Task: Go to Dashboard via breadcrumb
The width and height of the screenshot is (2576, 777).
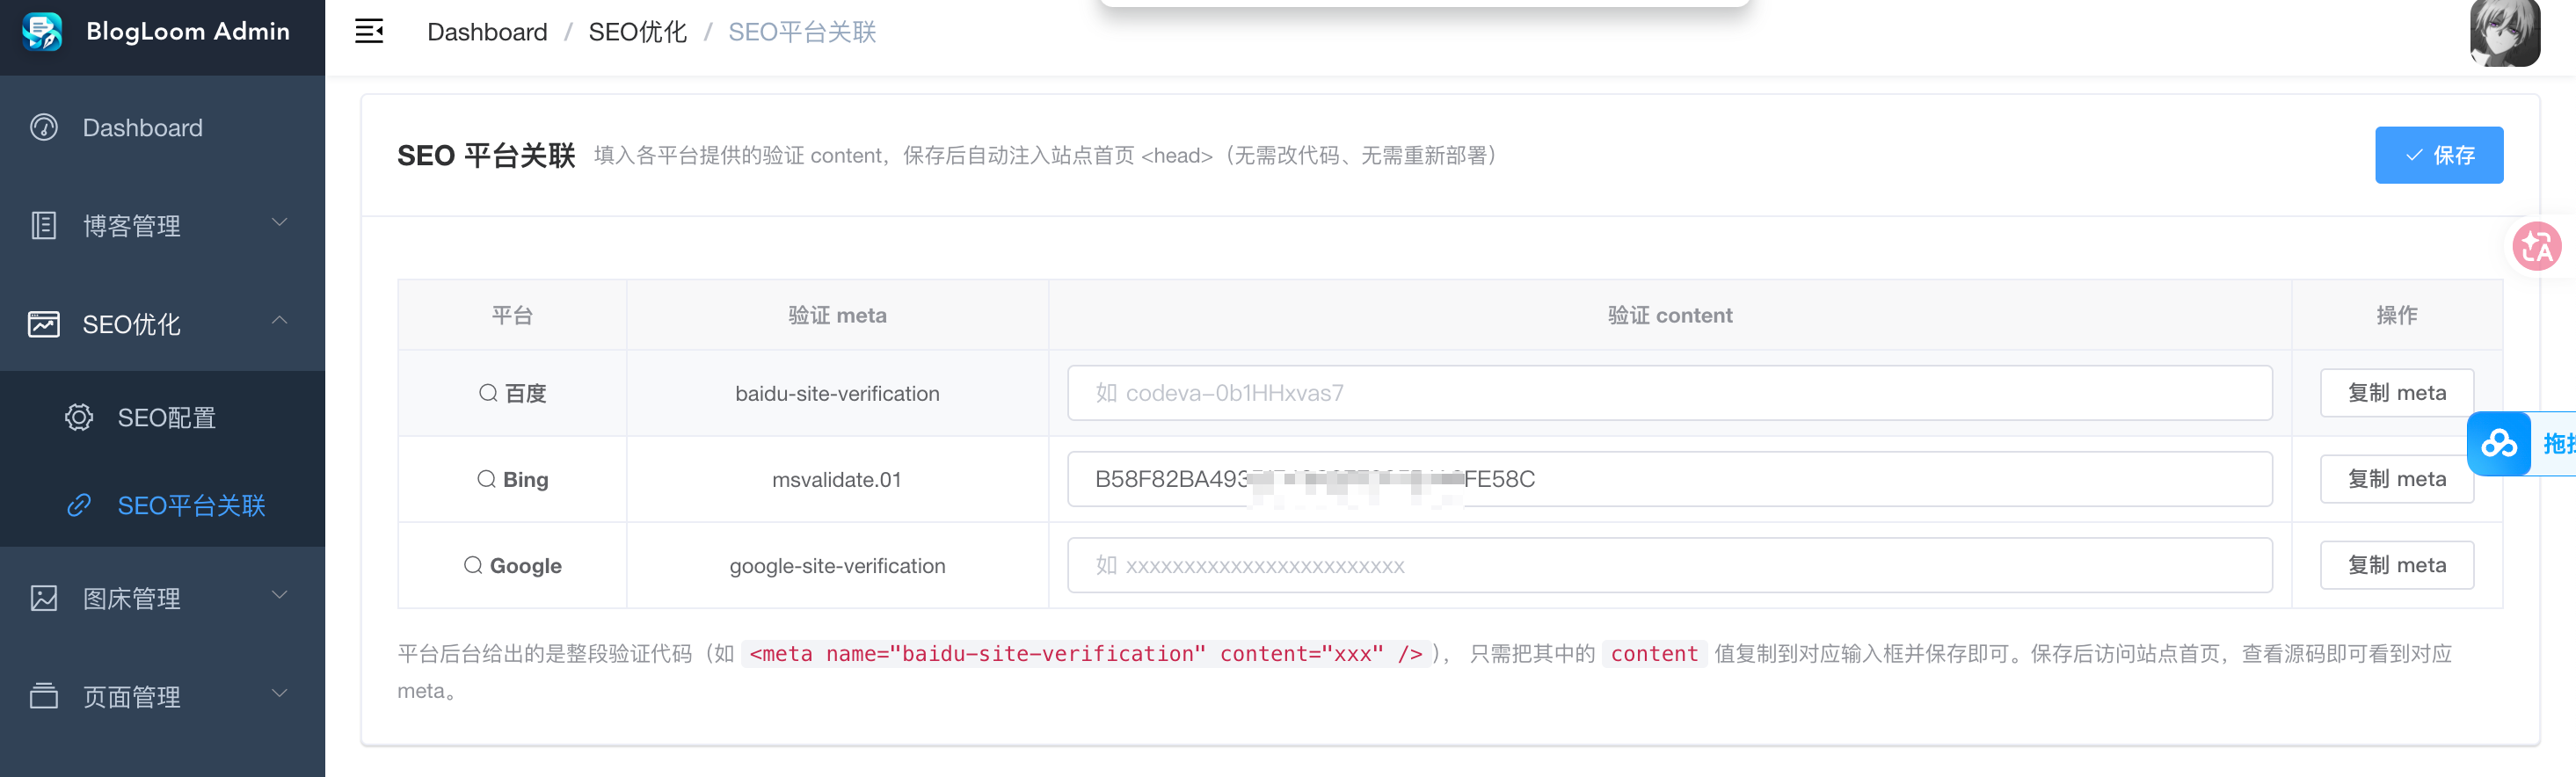Action: click(487, 32)
